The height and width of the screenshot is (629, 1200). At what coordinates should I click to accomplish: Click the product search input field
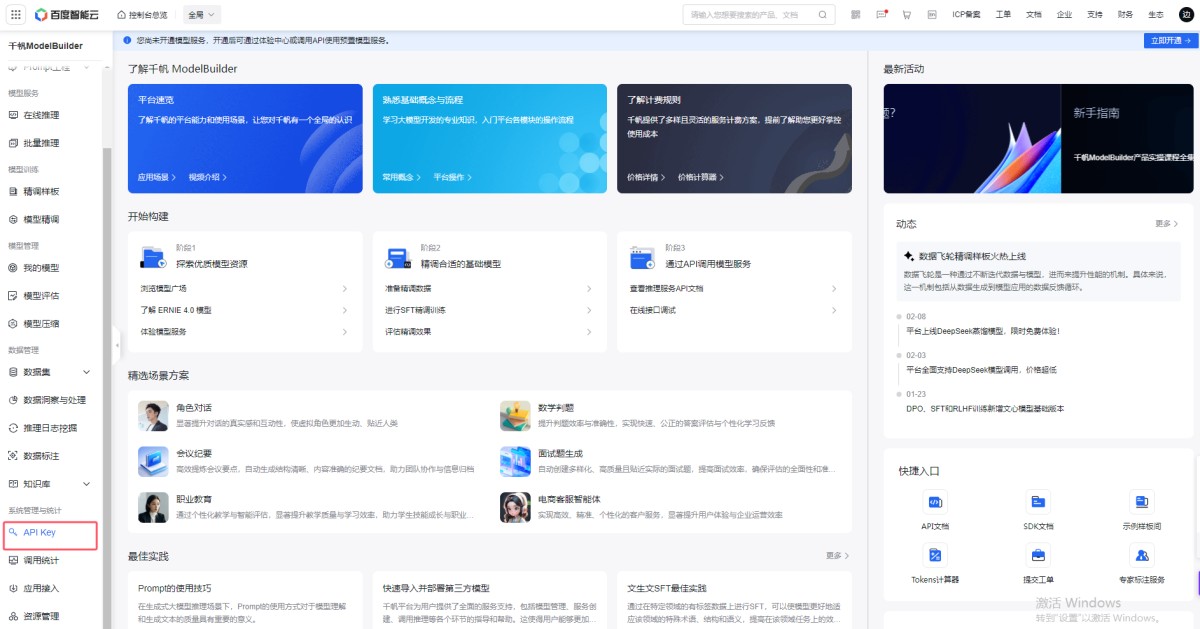(750, 15)
